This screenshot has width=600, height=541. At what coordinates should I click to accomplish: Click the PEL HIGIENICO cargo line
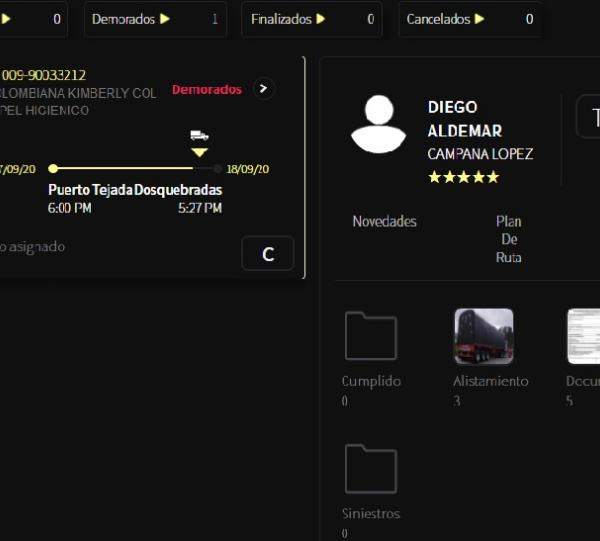(44, 111)
